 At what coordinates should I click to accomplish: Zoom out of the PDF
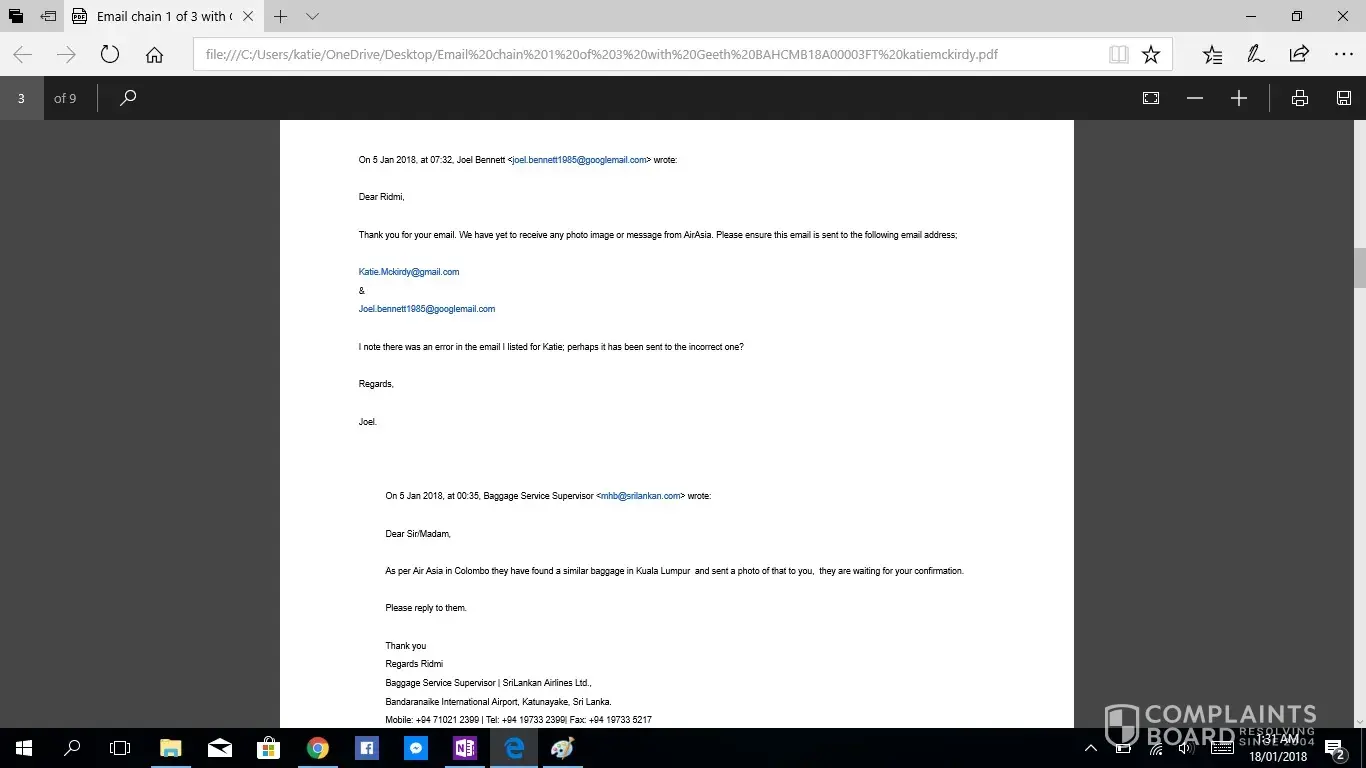click(x=1195, y=98)
